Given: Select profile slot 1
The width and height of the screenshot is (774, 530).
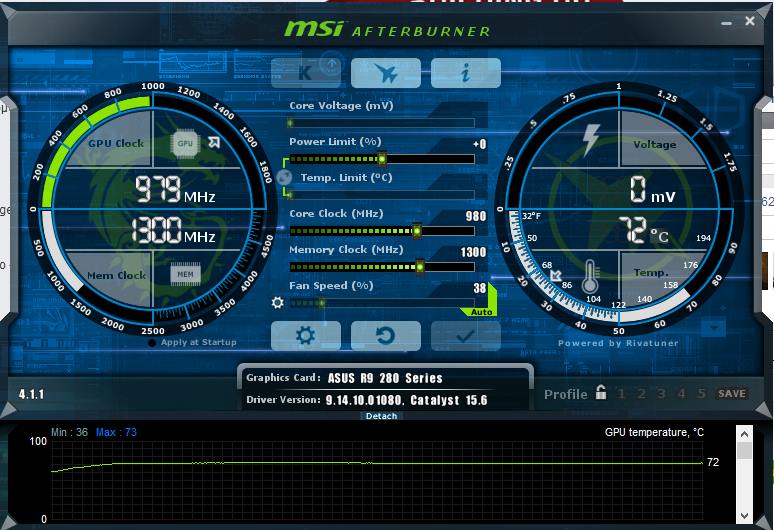Looking at the screenshot, I should [x=621, y=393].
